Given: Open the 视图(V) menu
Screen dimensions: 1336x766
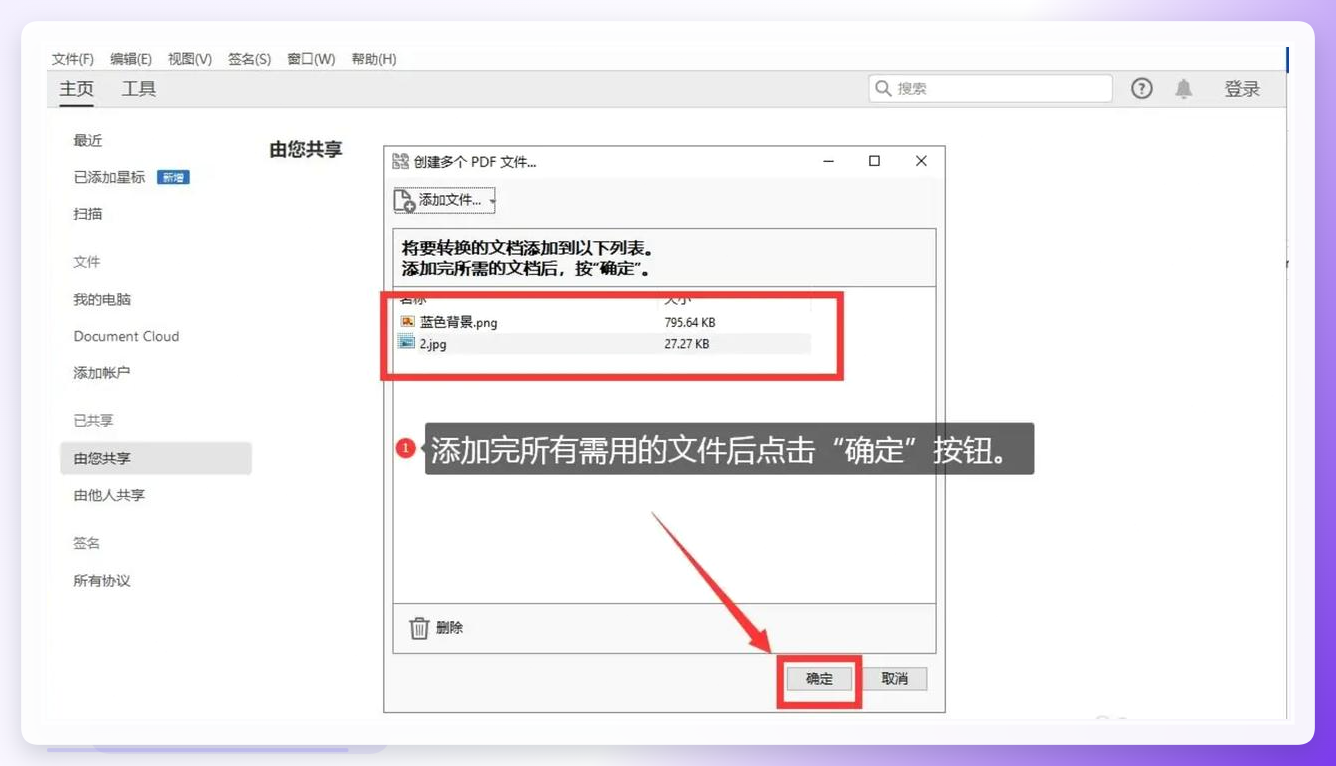Looking at the screenshot, I should (x=190, y=59).
